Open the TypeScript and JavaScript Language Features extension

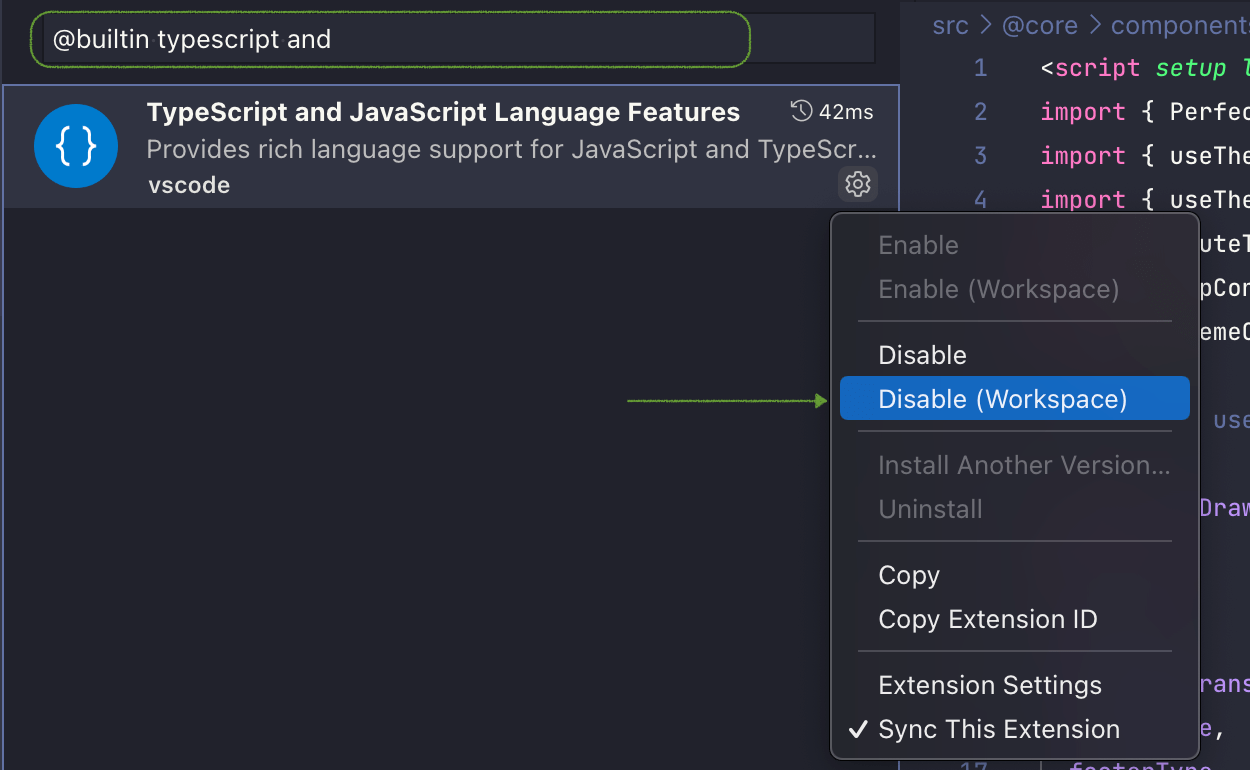click(x=444, y=112)
